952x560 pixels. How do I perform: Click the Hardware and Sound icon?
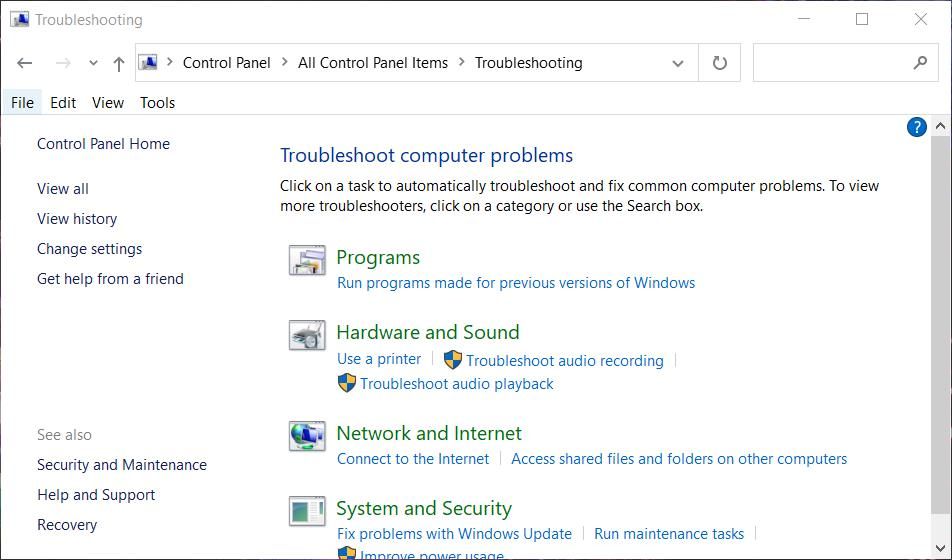307,335
